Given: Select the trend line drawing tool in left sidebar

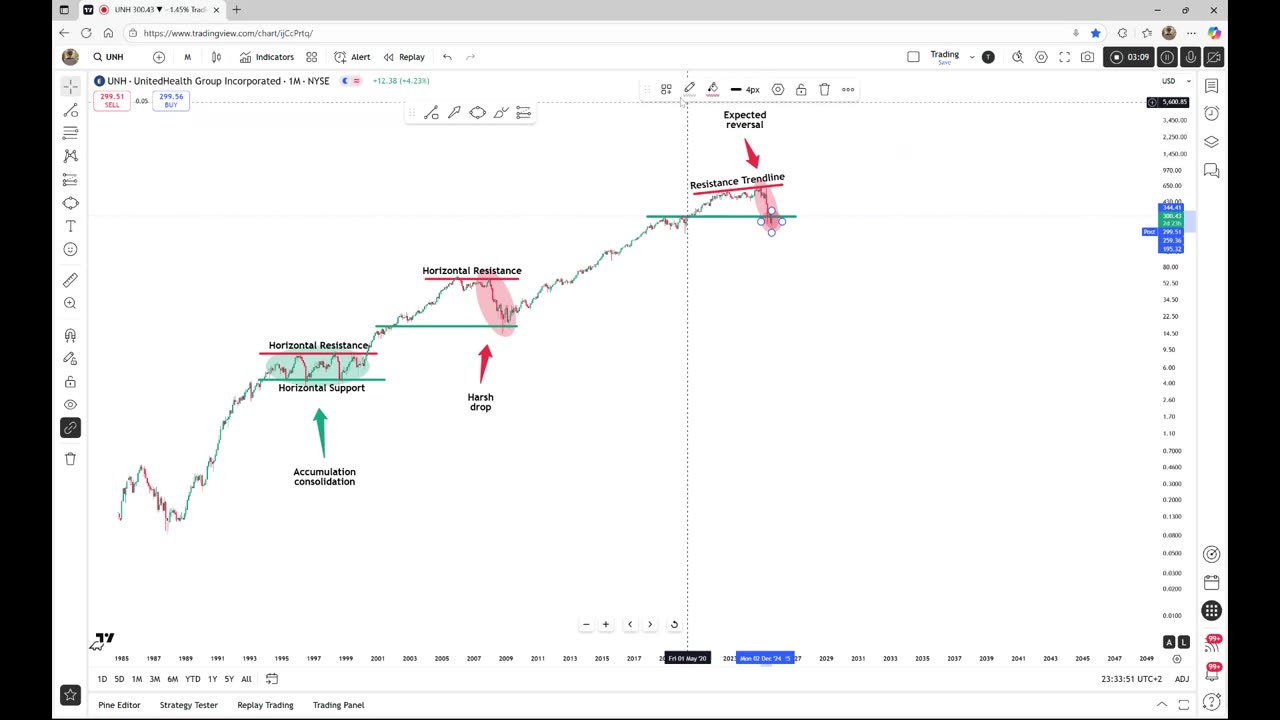Looking at the screenshot, I should click(x=70, y=110).
